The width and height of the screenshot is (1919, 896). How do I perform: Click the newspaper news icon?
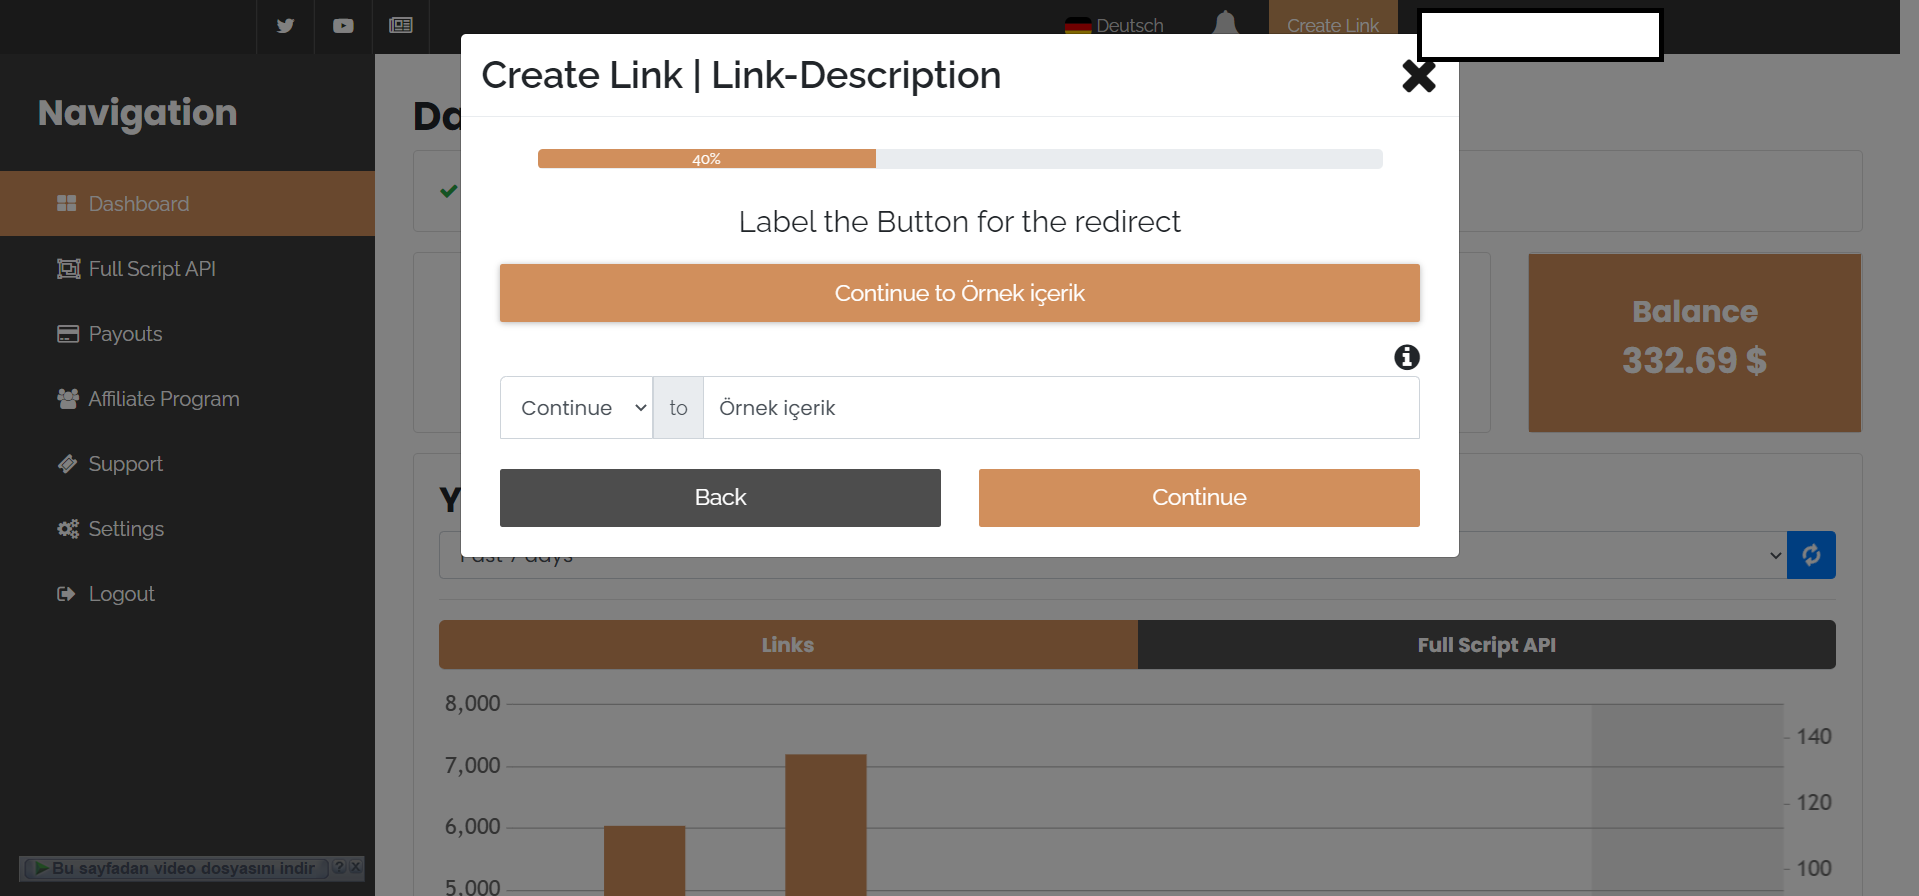[401, 26]
